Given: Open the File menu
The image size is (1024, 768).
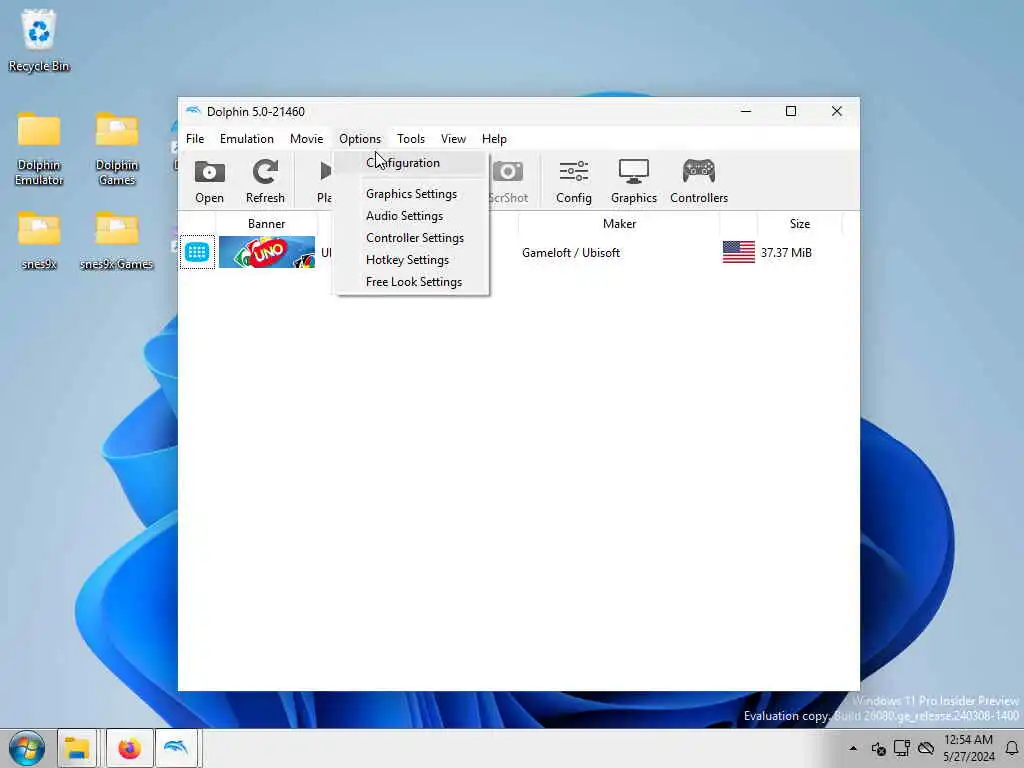Looking at the screenshot, I should click(x=195, y=138).
